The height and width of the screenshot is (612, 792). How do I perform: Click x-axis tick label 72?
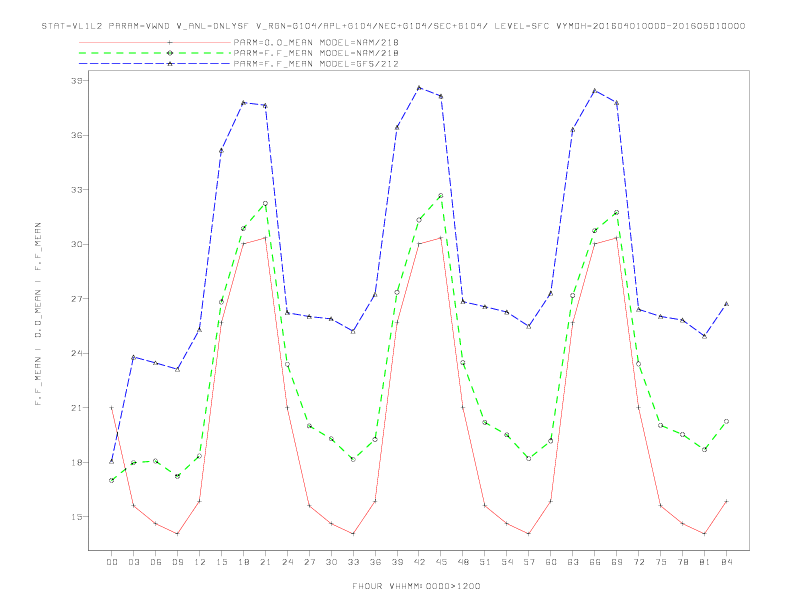[638, 562]
